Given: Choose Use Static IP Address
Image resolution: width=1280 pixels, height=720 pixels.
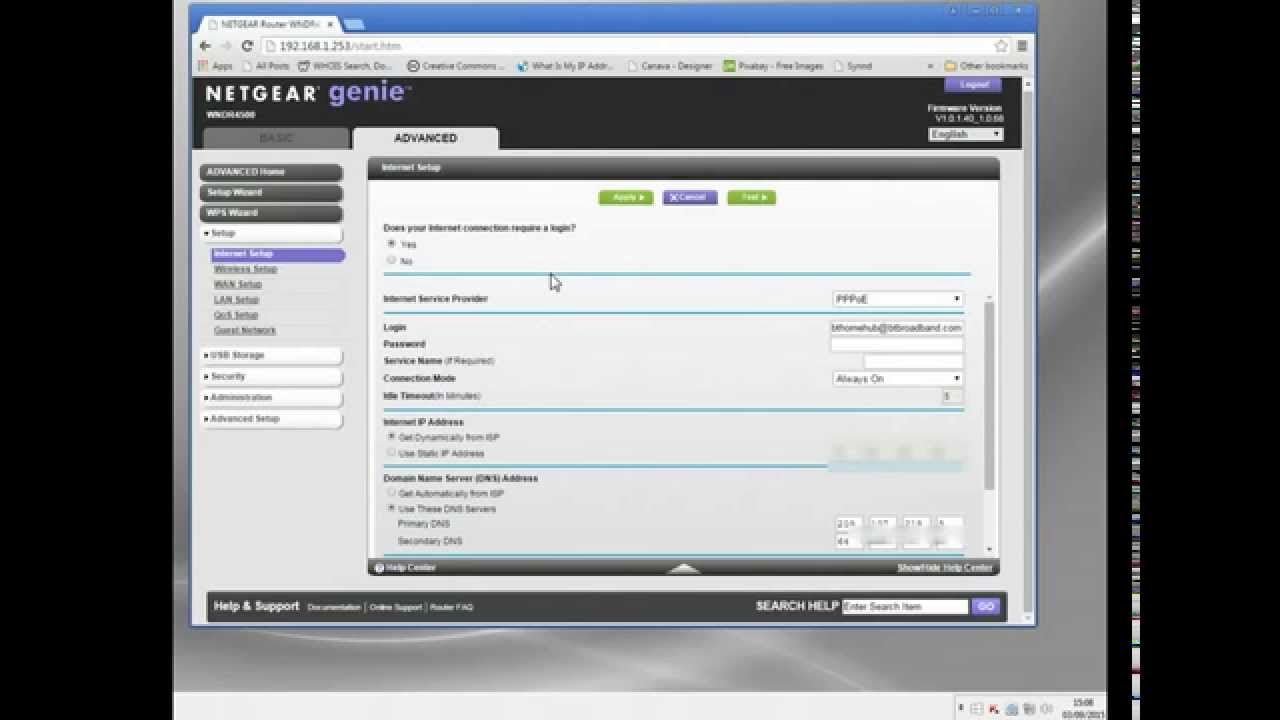Looking at the screenshot, I should tap(391, 453).
